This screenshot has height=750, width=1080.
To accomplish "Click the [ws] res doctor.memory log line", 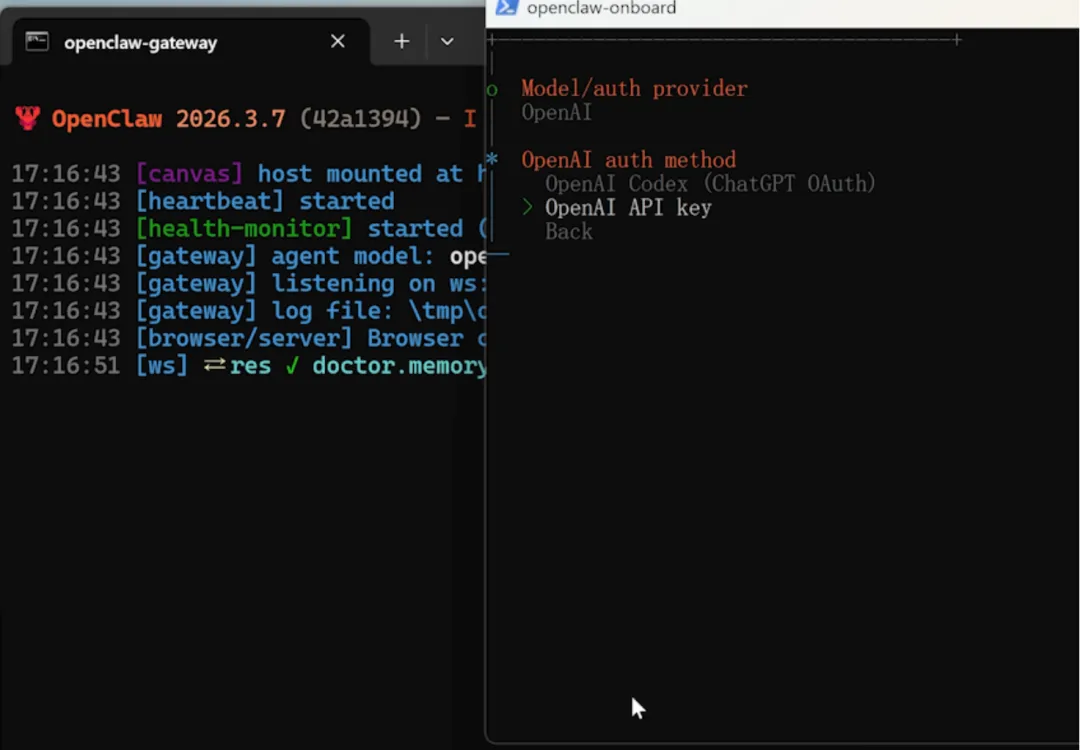I will 248,366.
